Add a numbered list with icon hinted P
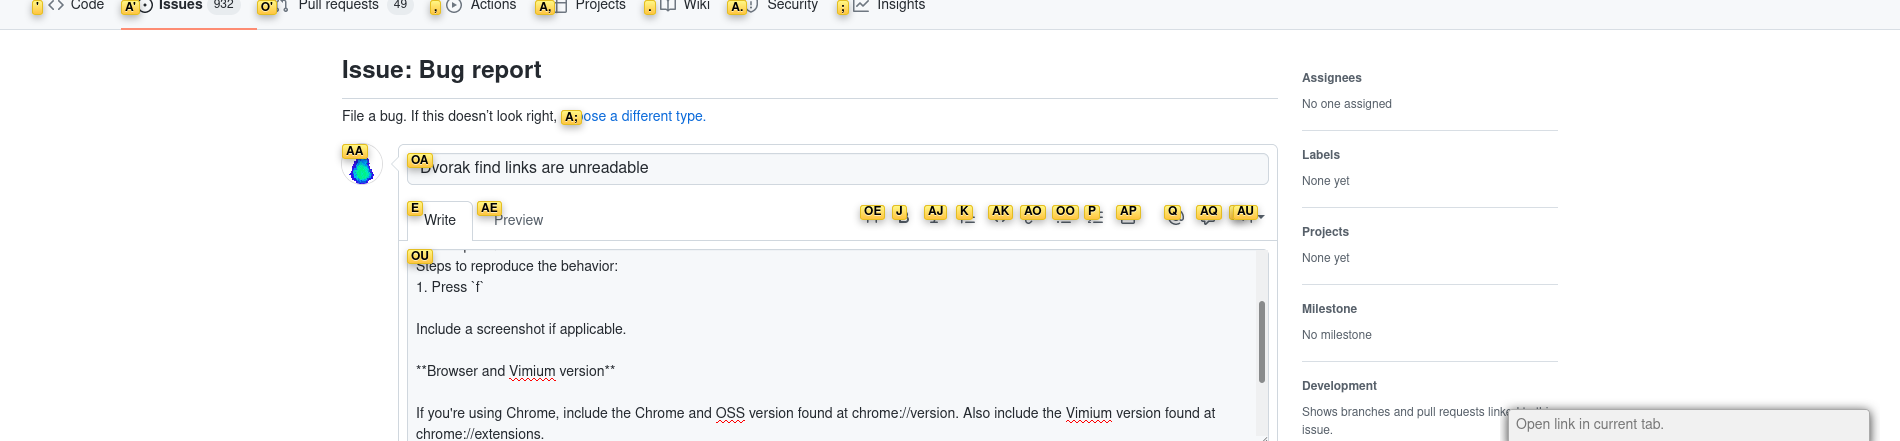The height and width of the screenshot is (441, 1900). click(x=1095, y=218)
